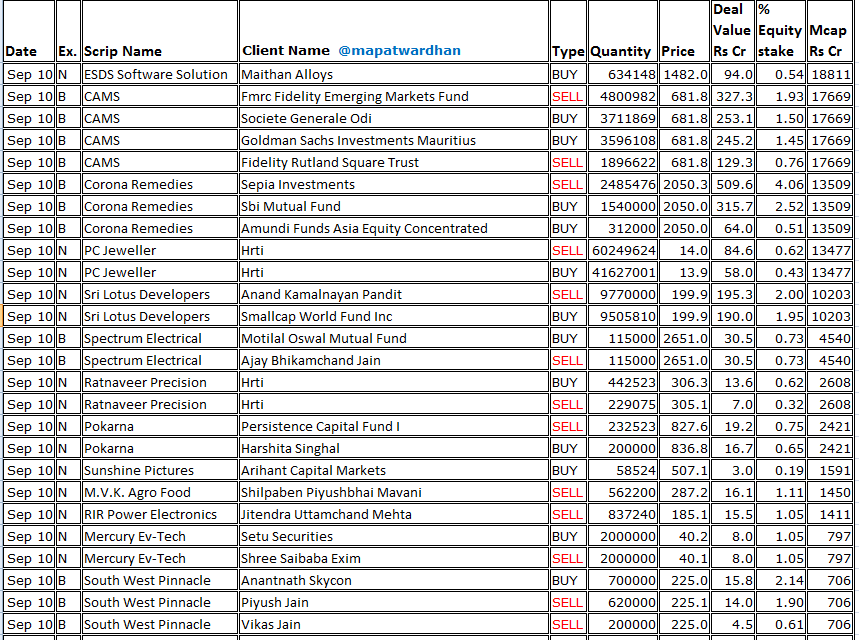The height and width of the screenshot is (640, 859).
Task: Click Amundi Funds Asia Equity Concentrated cell
Action: click(x=394, y=228)
